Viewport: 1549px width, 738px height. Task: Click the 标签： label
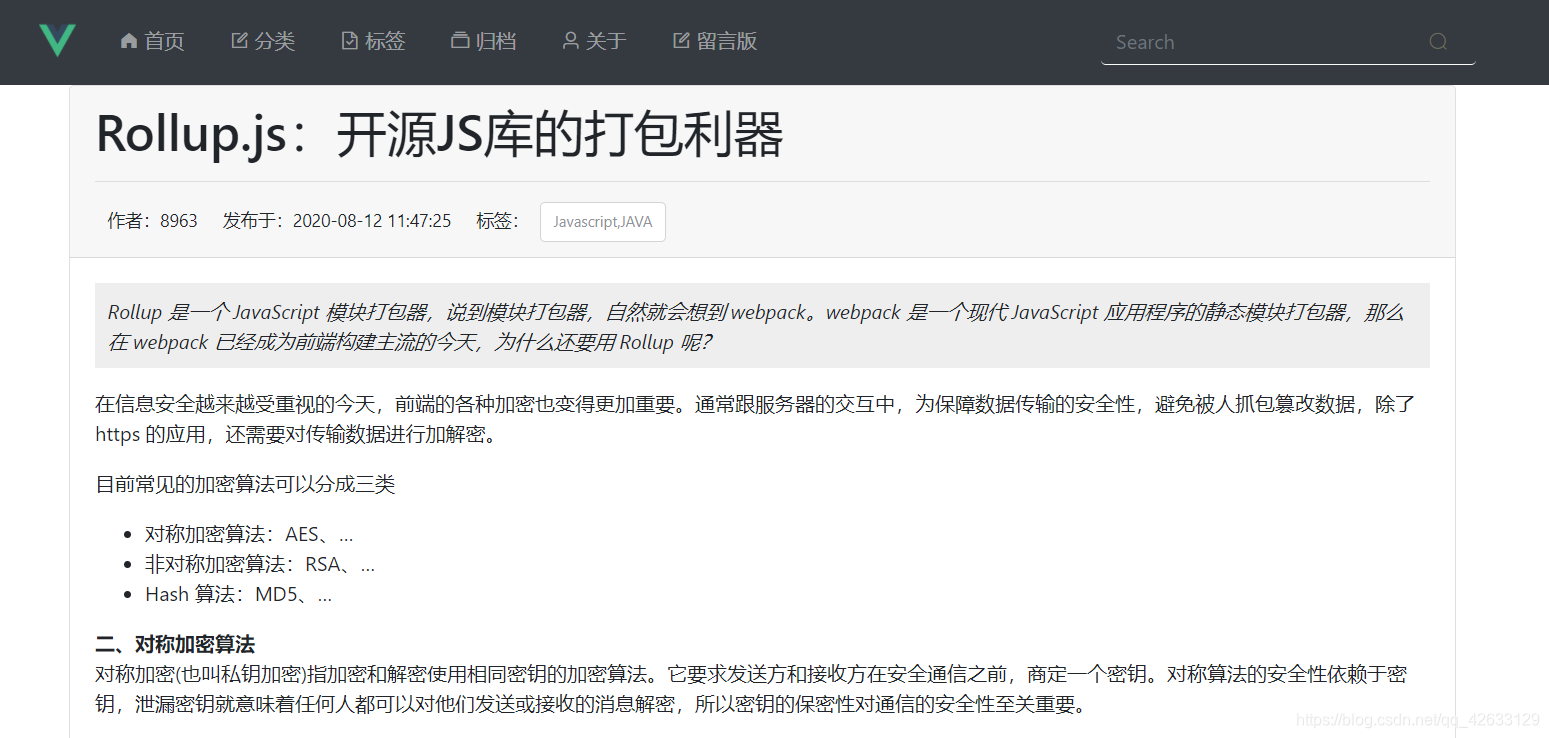498,221
